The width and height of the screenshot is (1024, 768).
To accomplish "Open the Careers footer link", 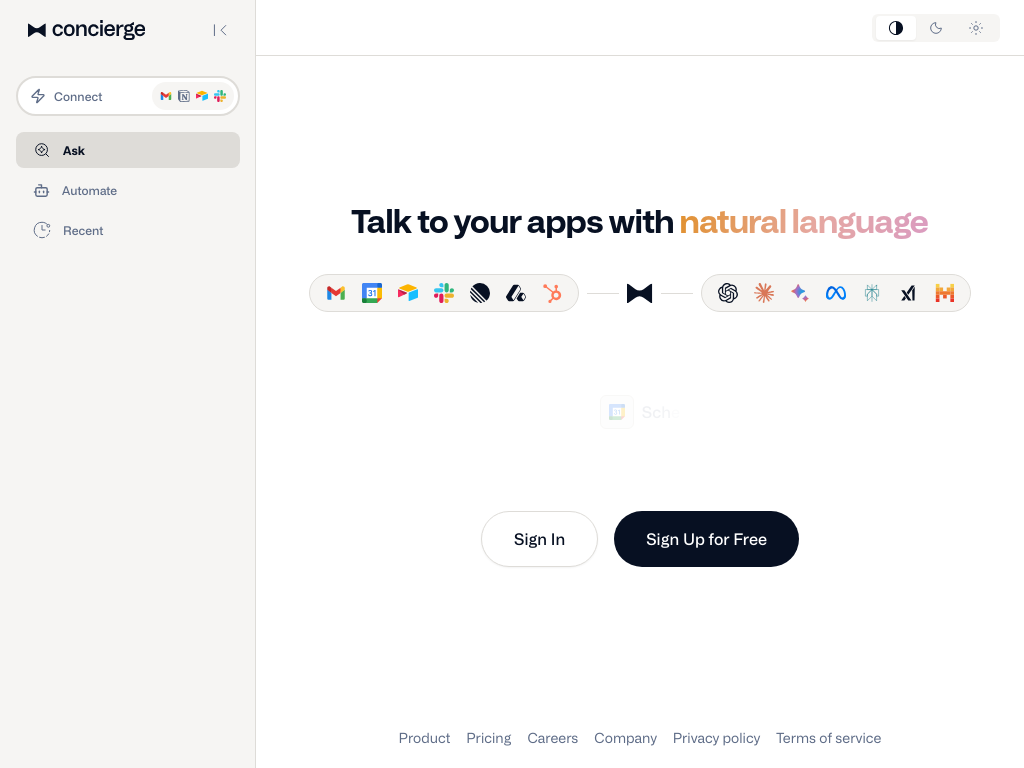I will 552,738.
